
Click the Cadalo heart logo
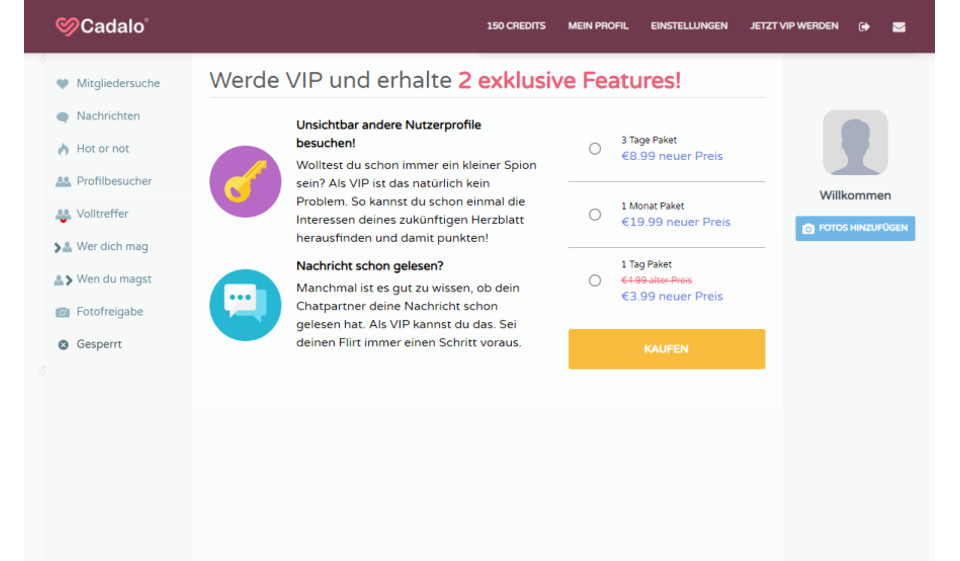67,26
